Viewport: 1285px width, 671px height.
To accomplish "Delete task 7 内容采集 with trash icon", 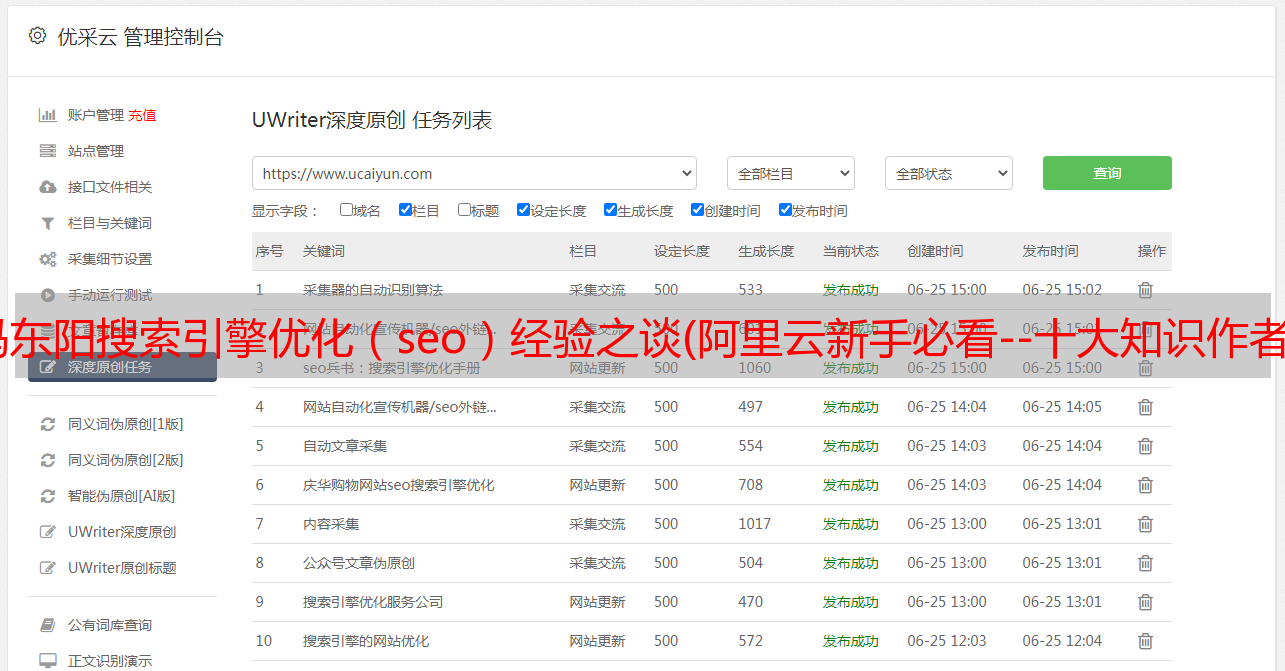I will click(x=1146, y=524).
